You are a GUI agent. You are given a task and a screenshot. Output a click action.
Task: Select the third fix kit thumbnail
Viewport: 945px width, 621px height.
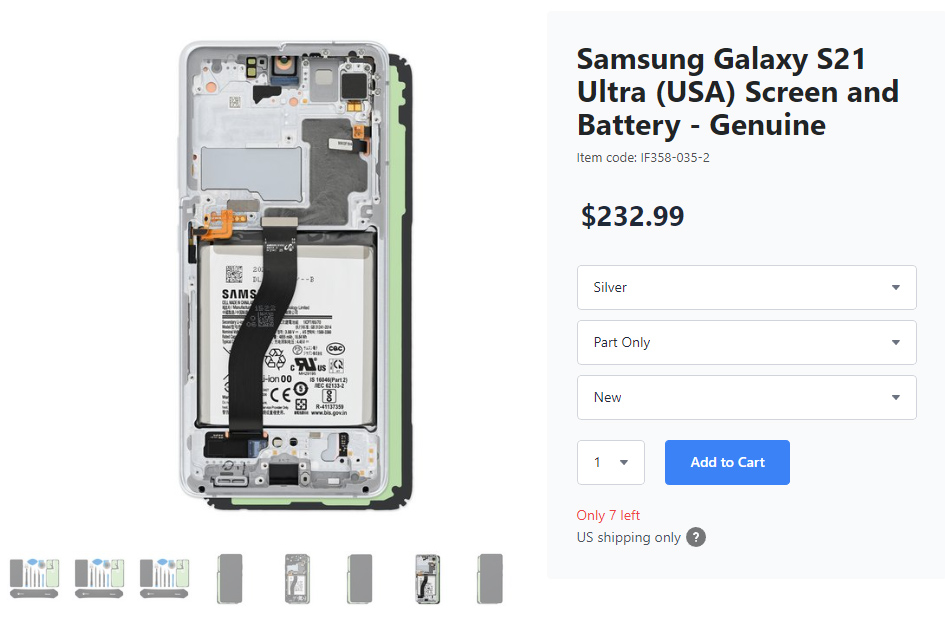(x=164, y=578)
